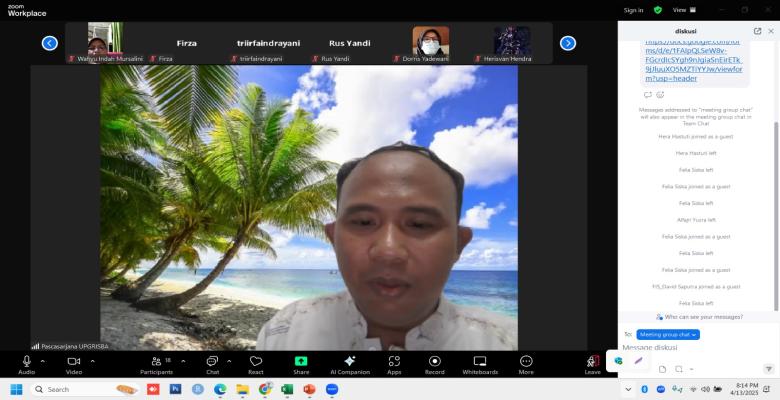Image resolution: width=780 pixels, height=400 pixels.
Task: Click the Sign in link
Action: tap(633, 10)
